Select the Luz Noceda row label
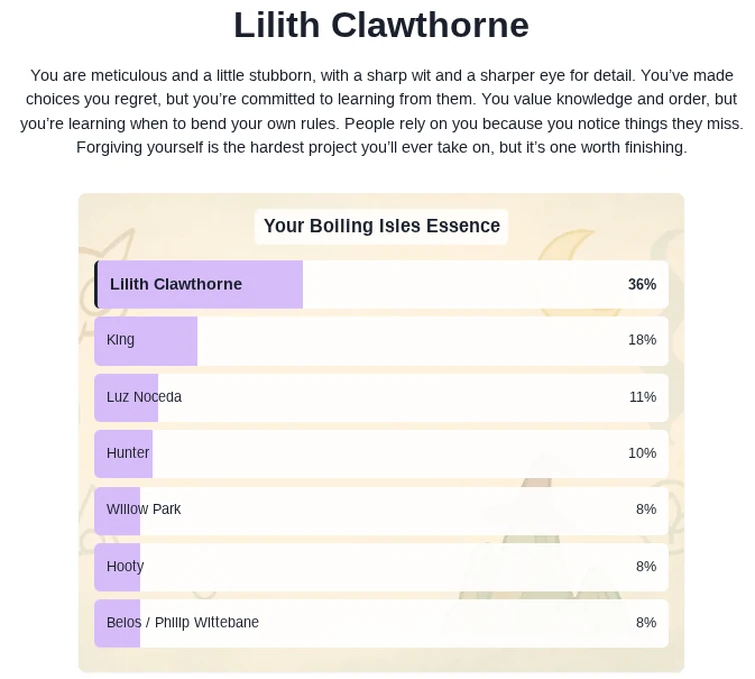Viewport: 755px width, 679px height. tap(144, 397)
